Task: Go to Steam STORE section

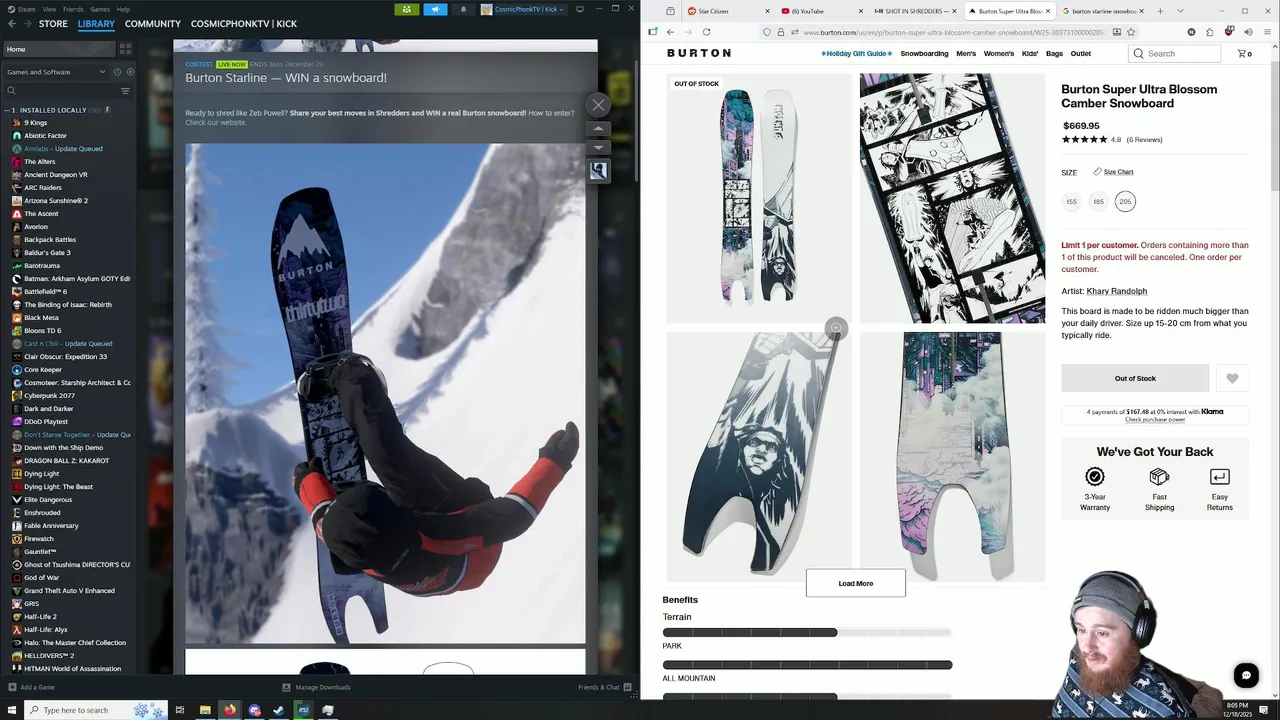Action: pos(53,23)
